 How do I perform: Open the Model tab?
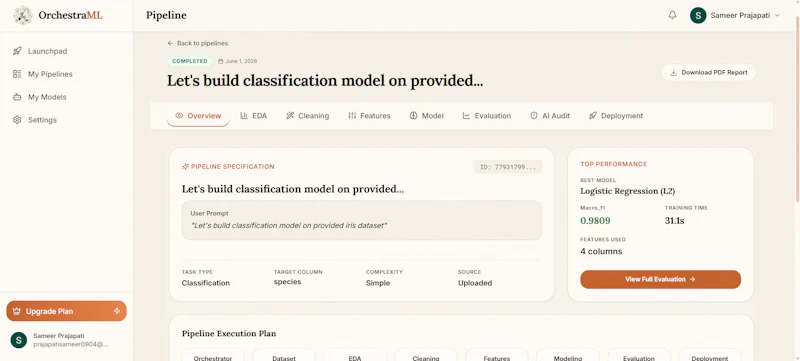[427, 116]
